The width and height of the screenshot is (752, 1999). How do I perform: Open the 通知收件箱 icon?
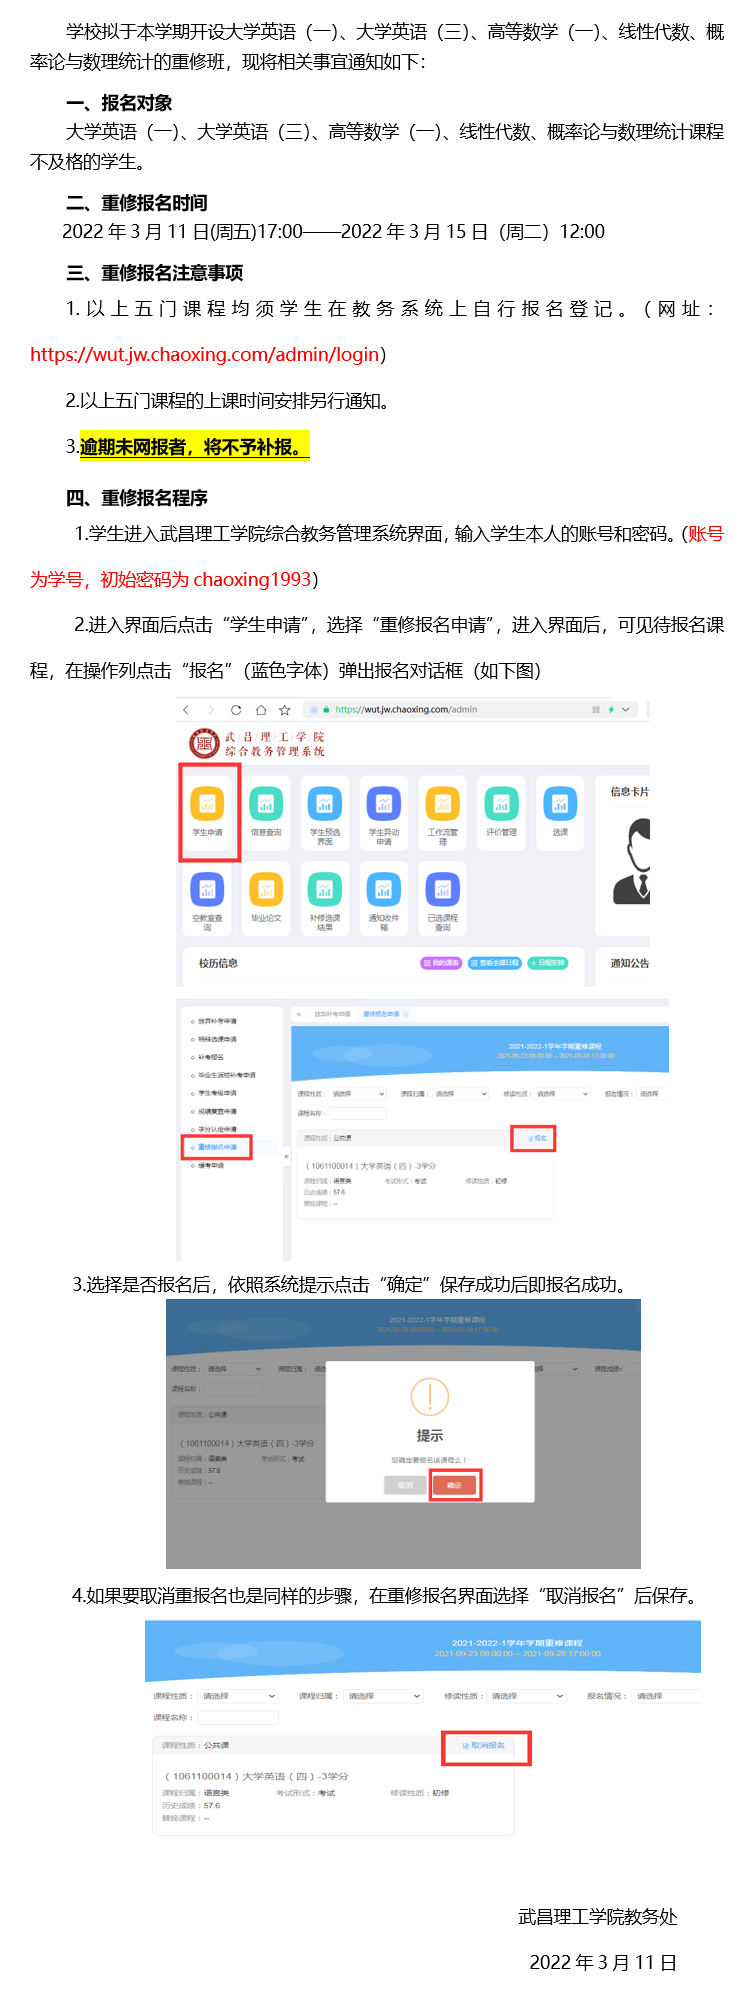pyautogui.click(x=384, y=889)
